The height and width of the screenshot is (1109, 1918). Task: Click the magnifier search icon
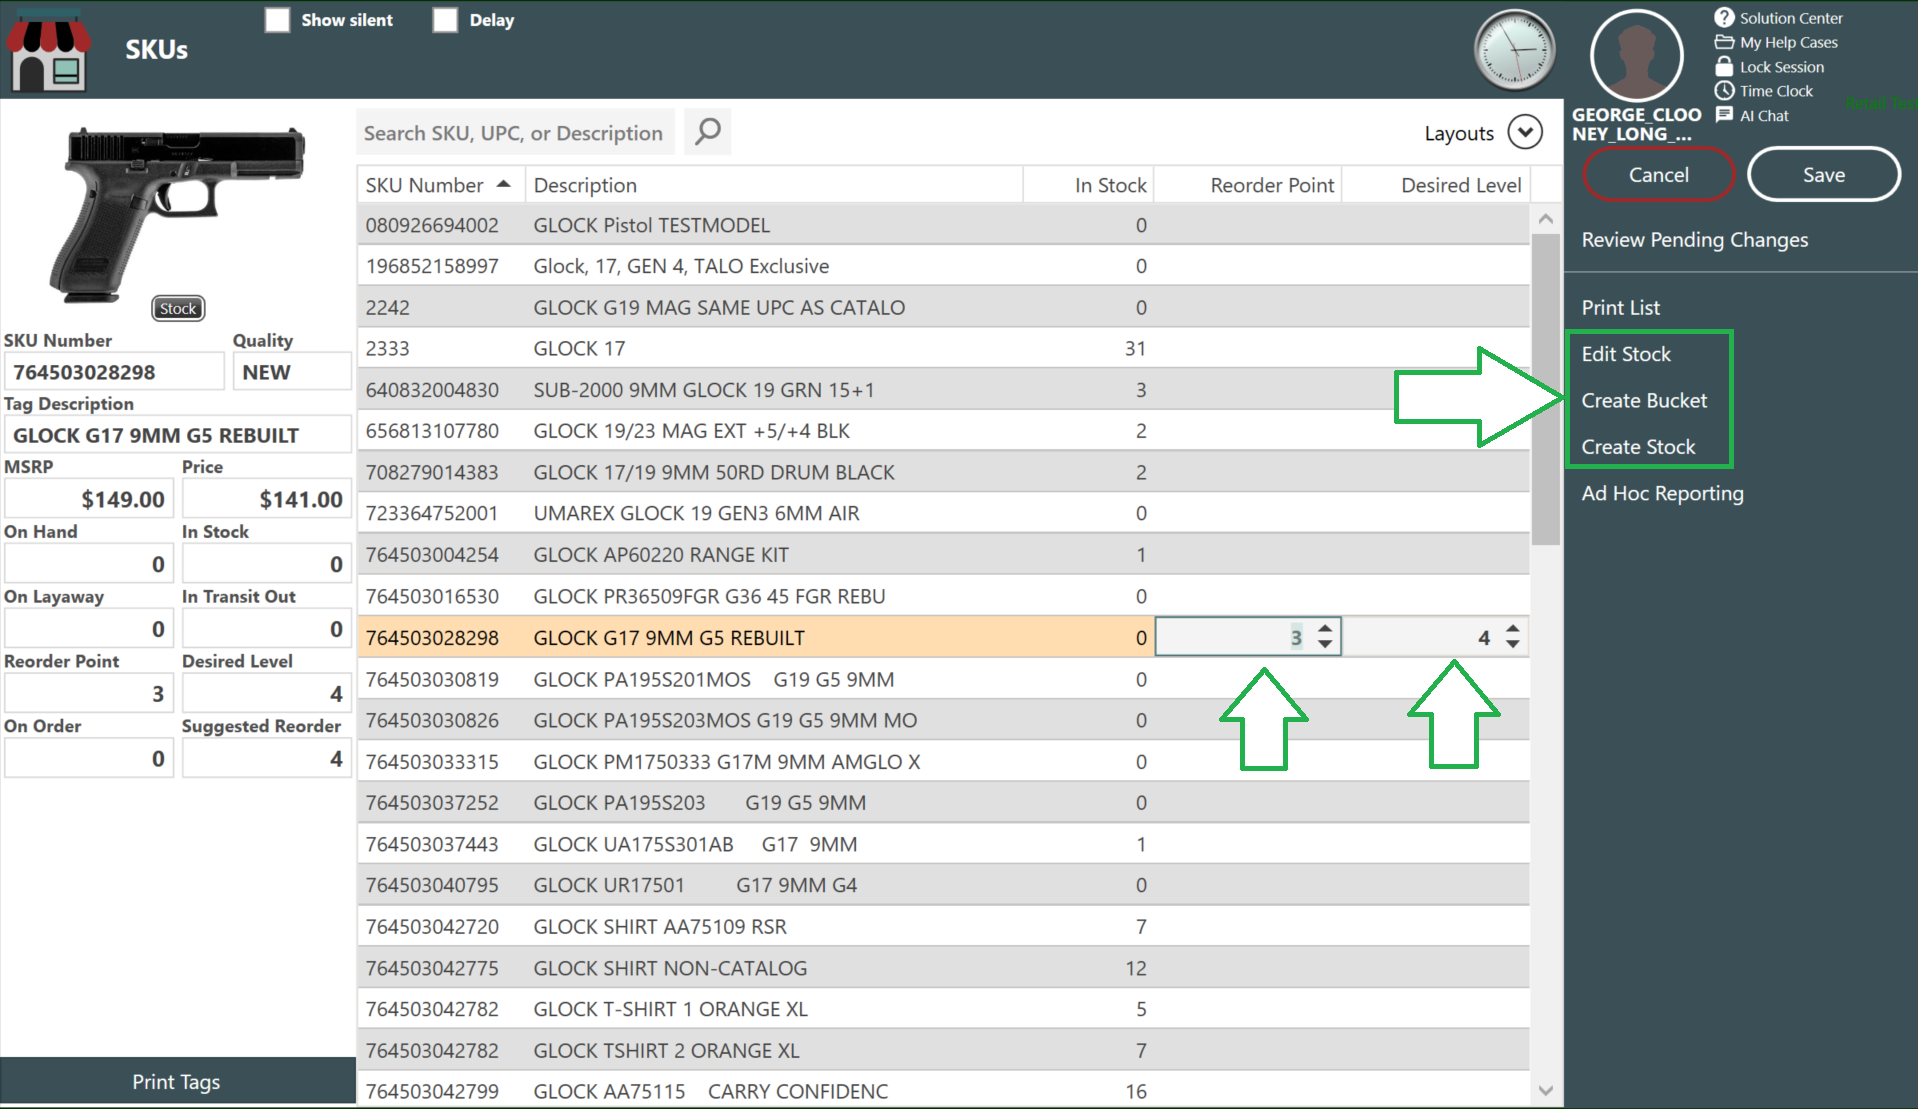click(707, 132)
